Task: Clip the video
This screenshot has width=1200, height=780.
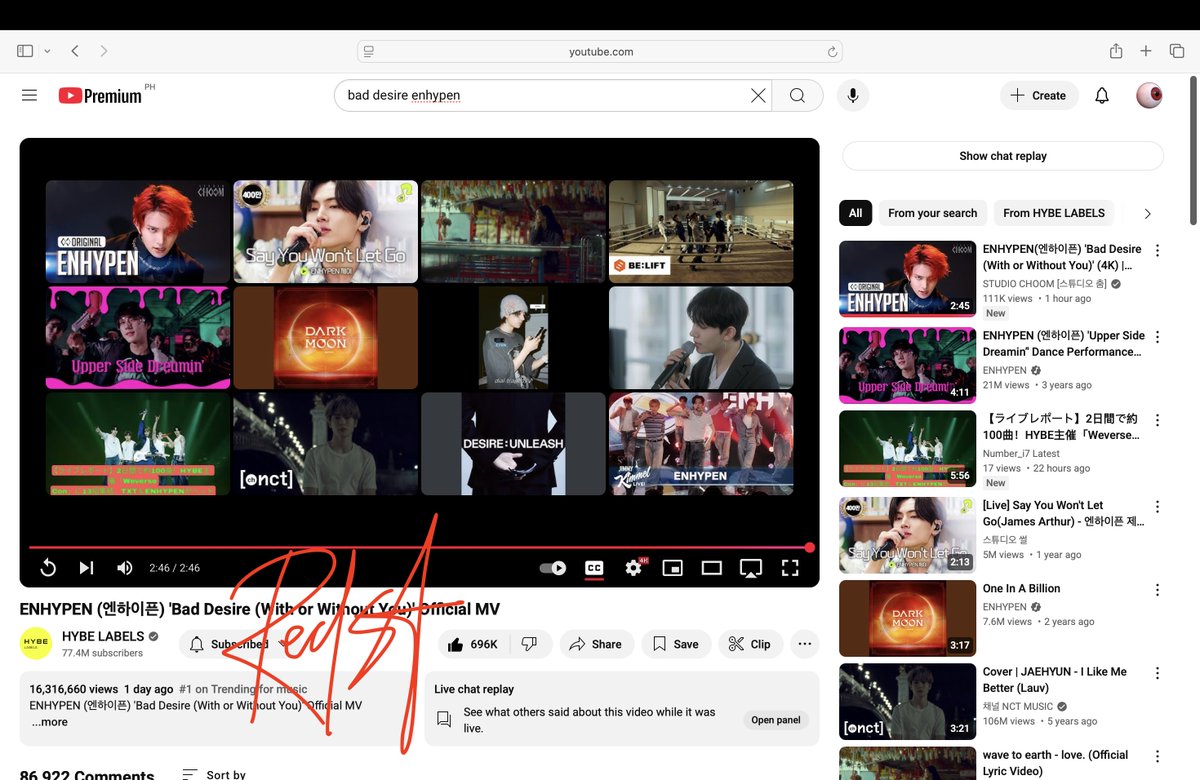Action: pos(750,644)
